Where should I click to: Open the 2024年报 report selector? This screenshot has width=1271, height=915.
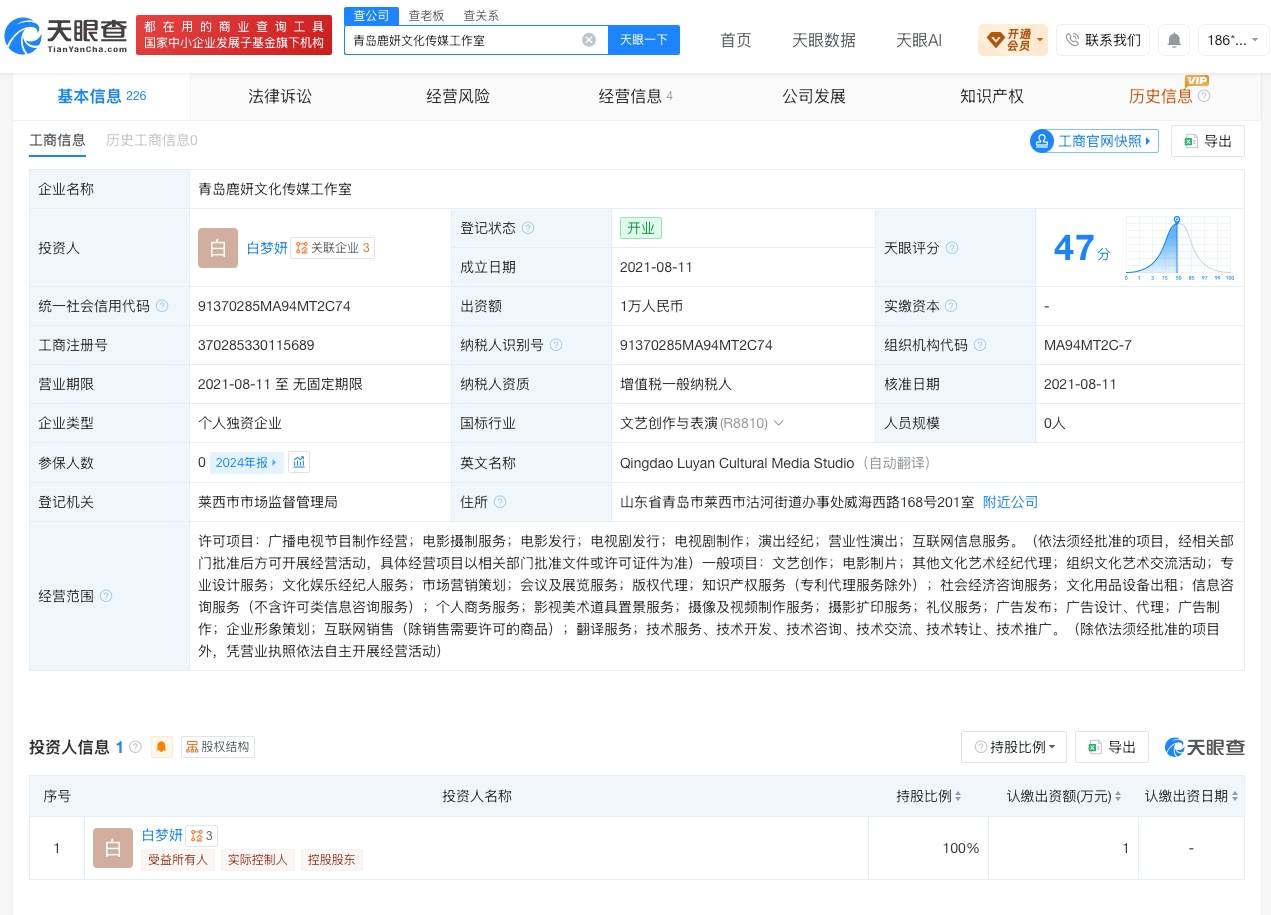[247, 462]
